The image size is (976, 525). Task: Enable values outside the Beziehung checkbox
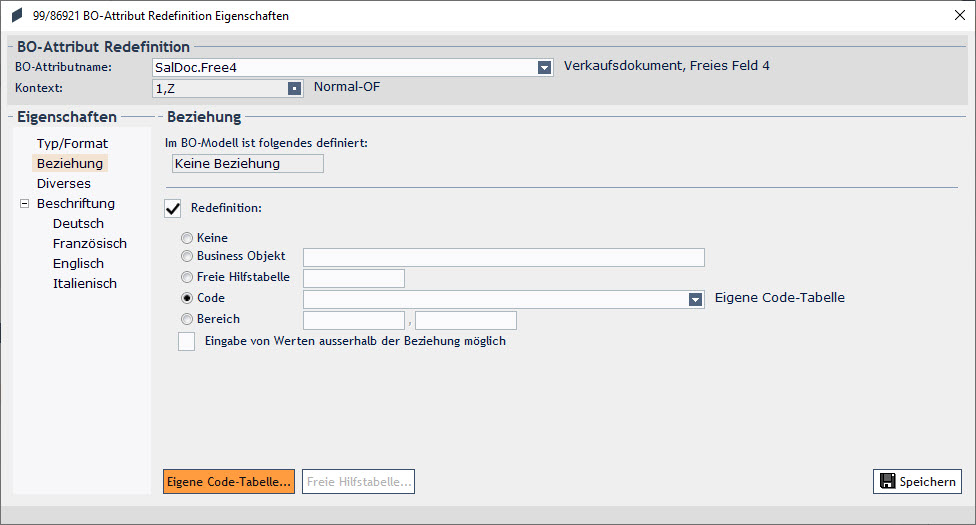(187, 341)
